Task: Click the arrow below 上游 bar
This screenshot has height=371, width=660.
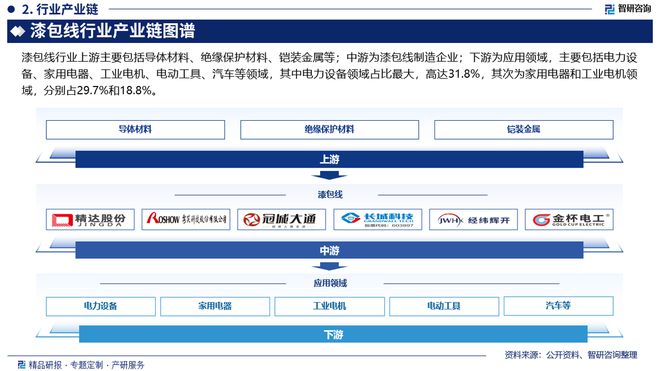Action: (329, 175)
